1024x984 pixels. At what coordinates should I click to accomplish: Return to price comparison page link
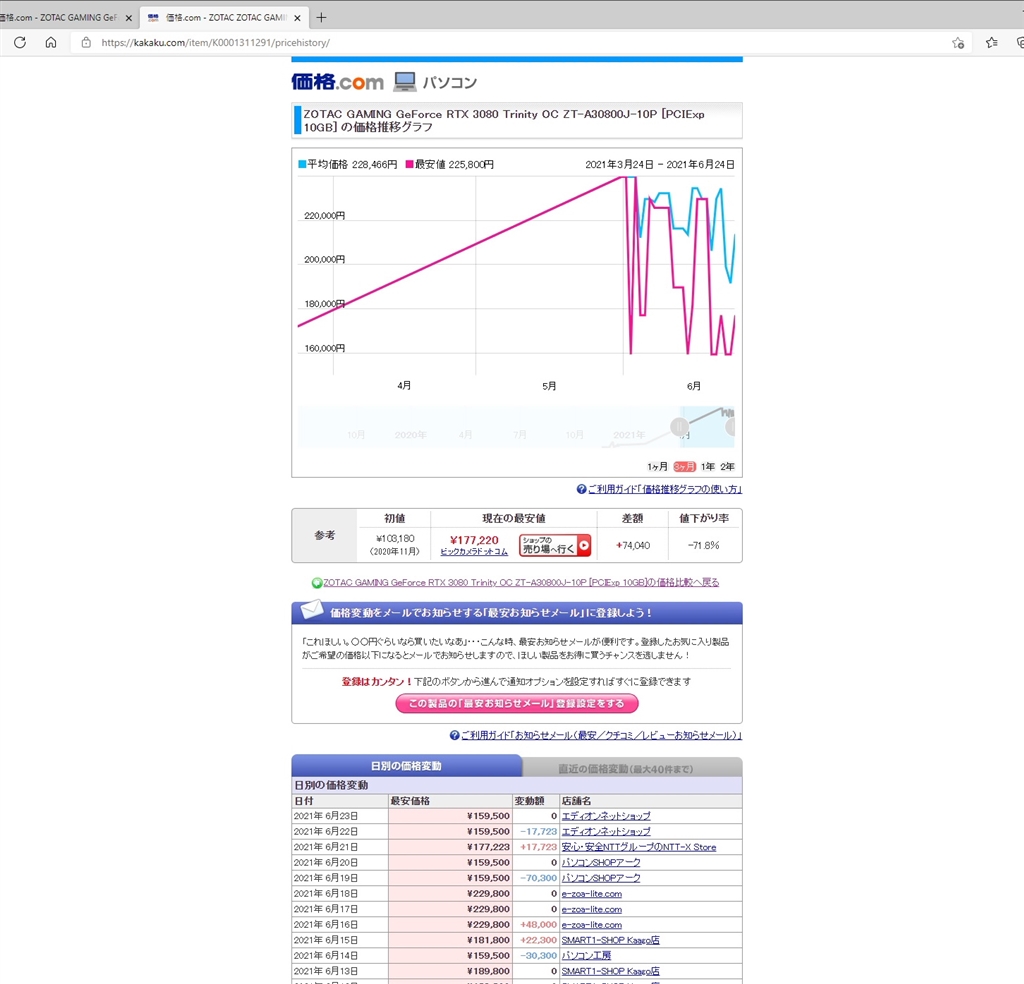(x=520, y=582)
